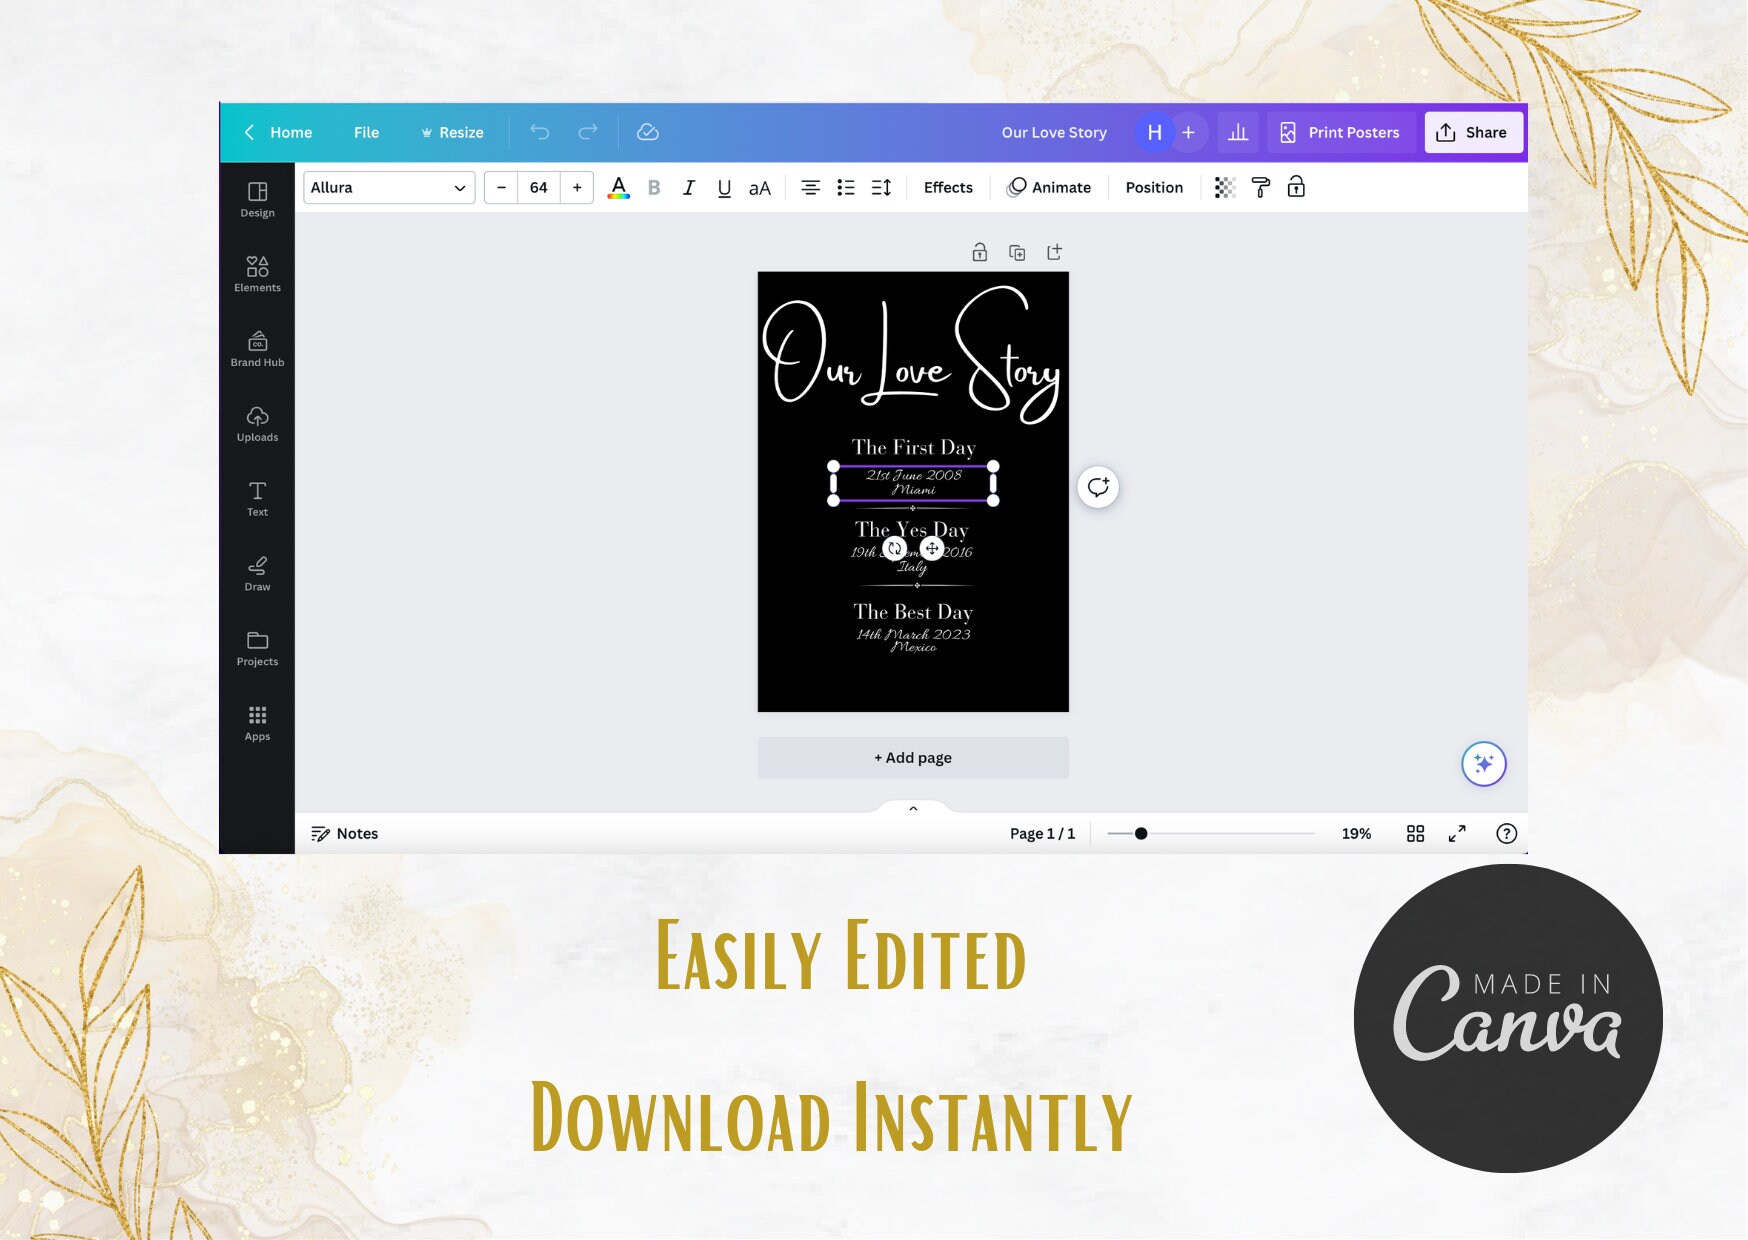Select the '14th March 2023' text on canvas
The width and height of the screenshot is (1748, 1240).
point(913,634)
